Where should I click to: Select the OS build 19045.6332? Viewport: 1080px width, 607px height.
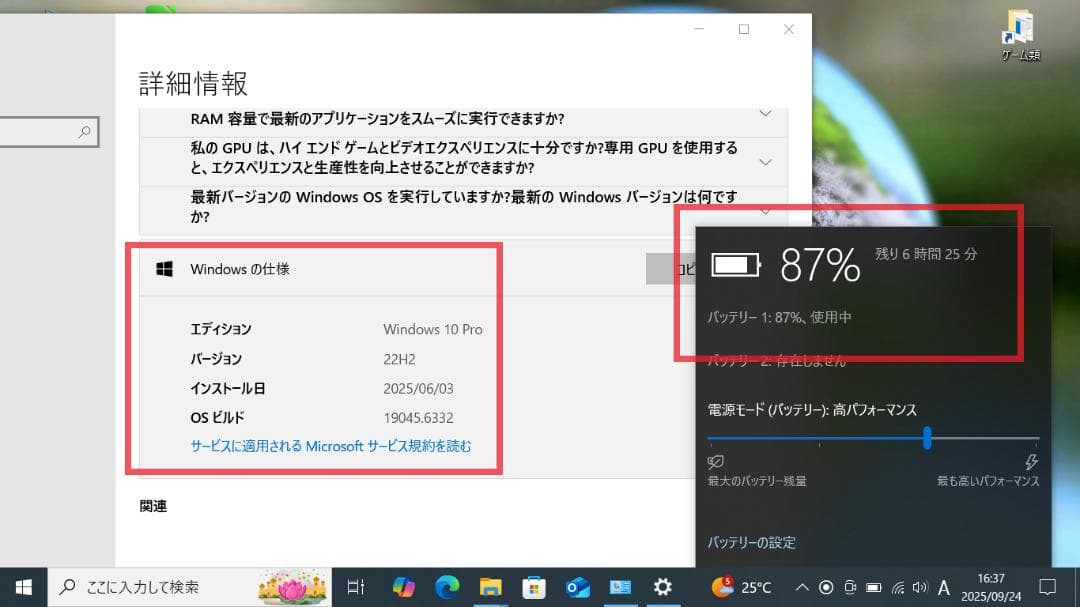pos(418,418)
